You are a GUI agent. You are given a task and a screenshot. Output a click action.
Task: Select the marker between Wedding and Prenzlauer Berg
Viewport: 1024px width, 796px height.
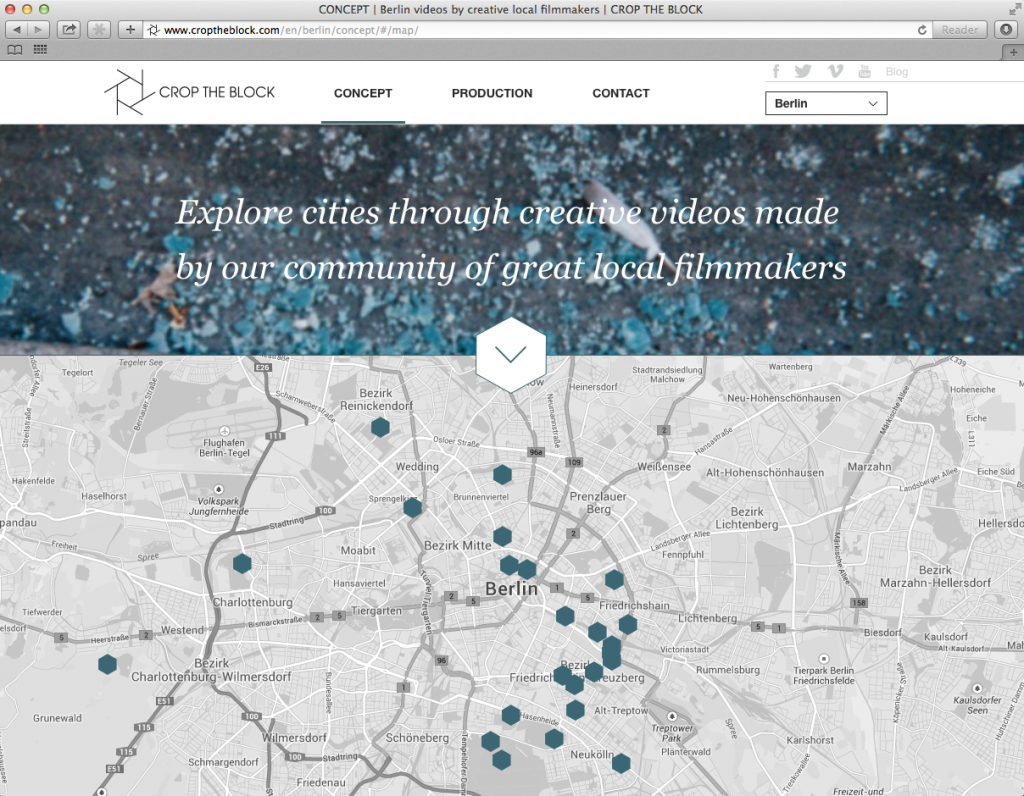click(502, 475)
